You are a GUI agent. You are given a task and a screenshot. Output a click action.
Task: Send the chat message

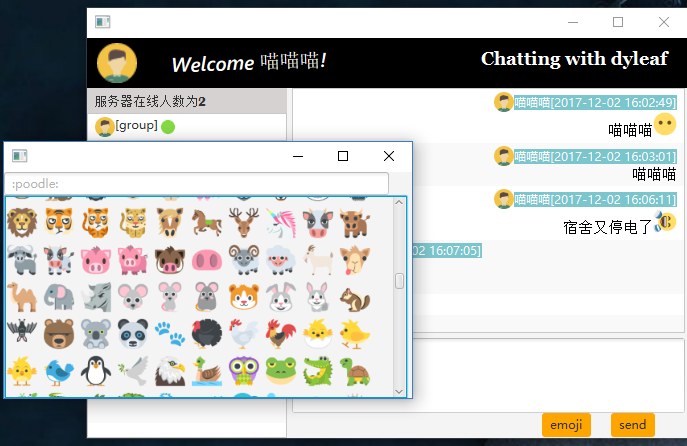coord(633,425)
